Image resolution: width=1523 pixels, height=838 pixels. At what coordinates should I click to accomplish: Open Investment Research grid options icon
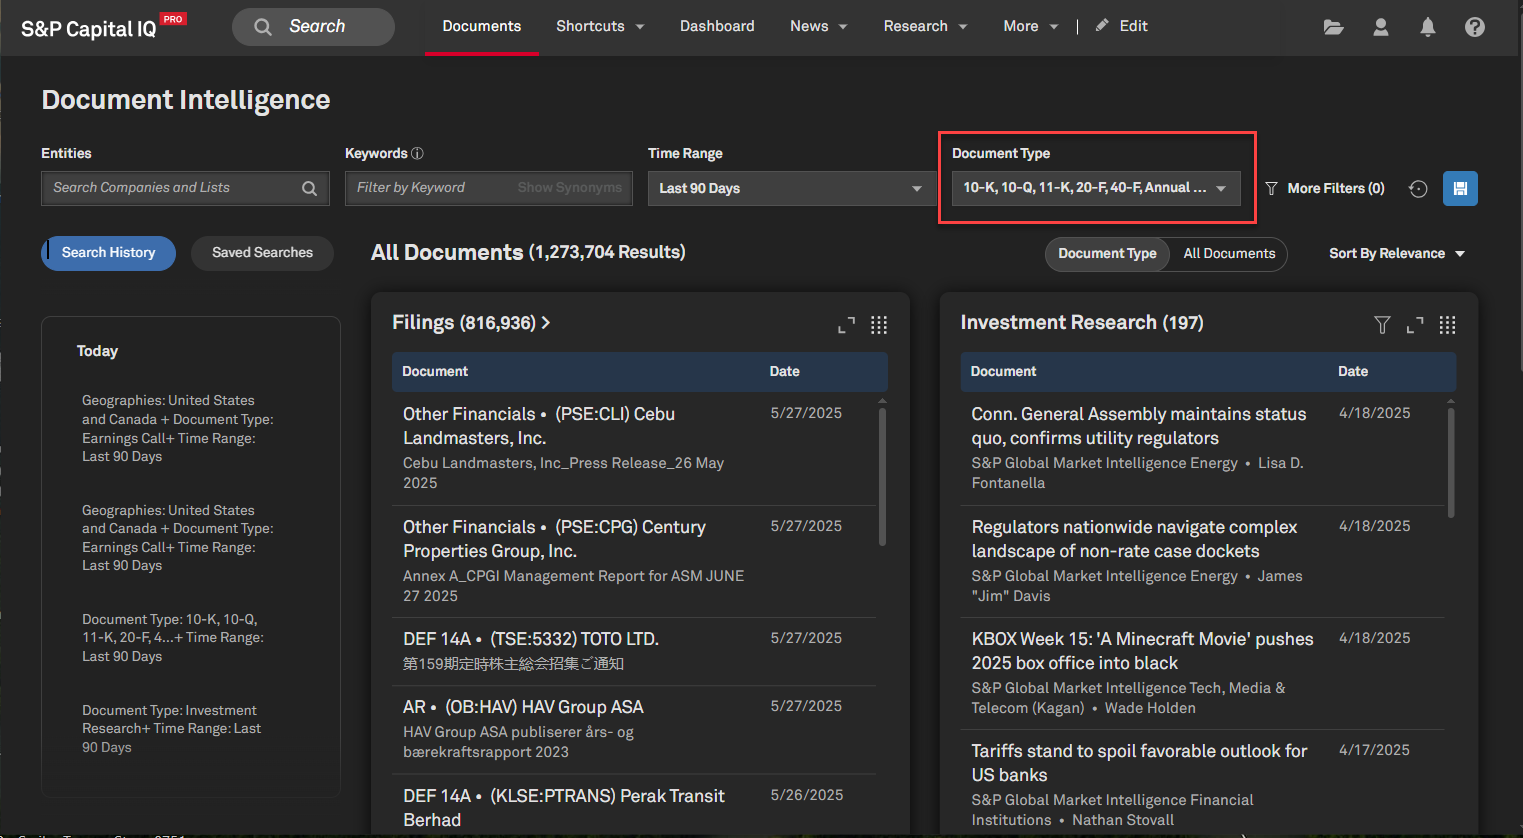point(1447,324)
